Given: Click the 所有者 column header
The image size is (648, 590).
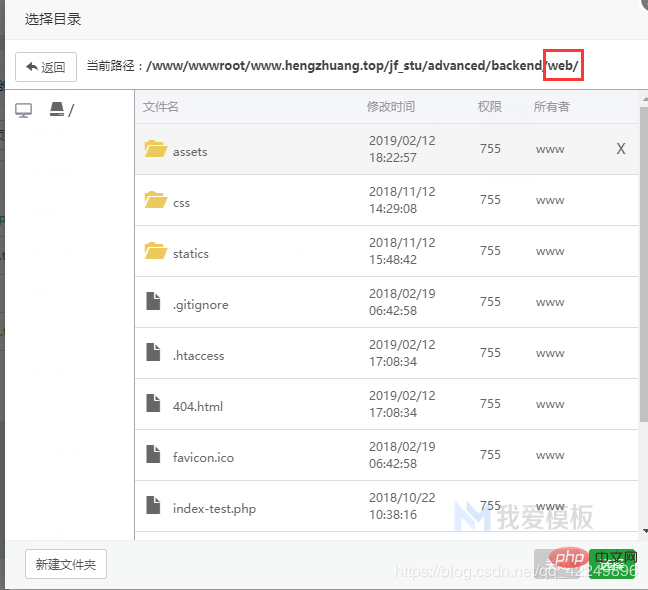Looking at the screenshot, I should pyautogui.click(x=552, y=107).
